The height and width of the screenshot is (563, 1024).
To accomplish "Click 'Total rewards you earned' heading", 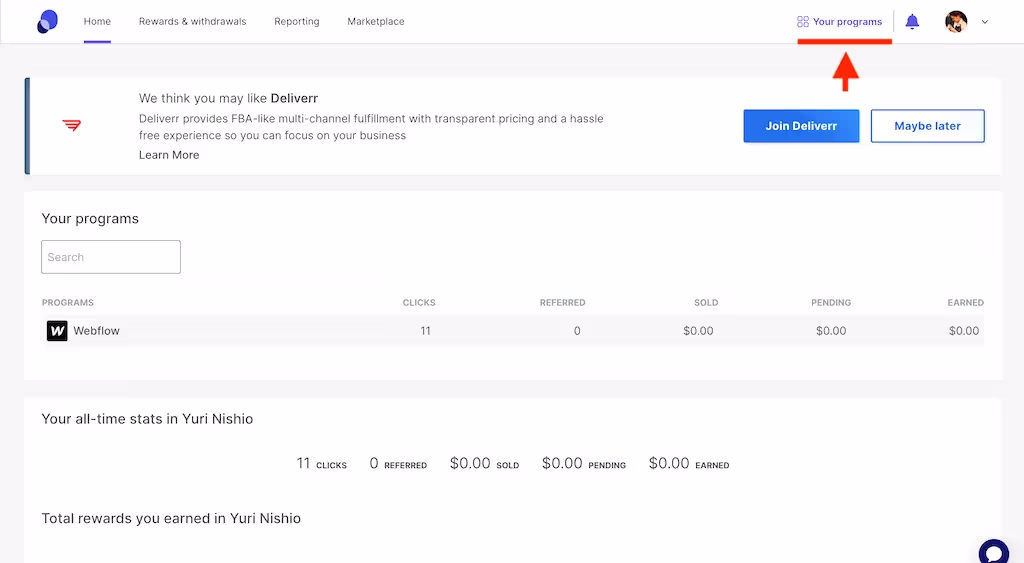I will (171, 519).
